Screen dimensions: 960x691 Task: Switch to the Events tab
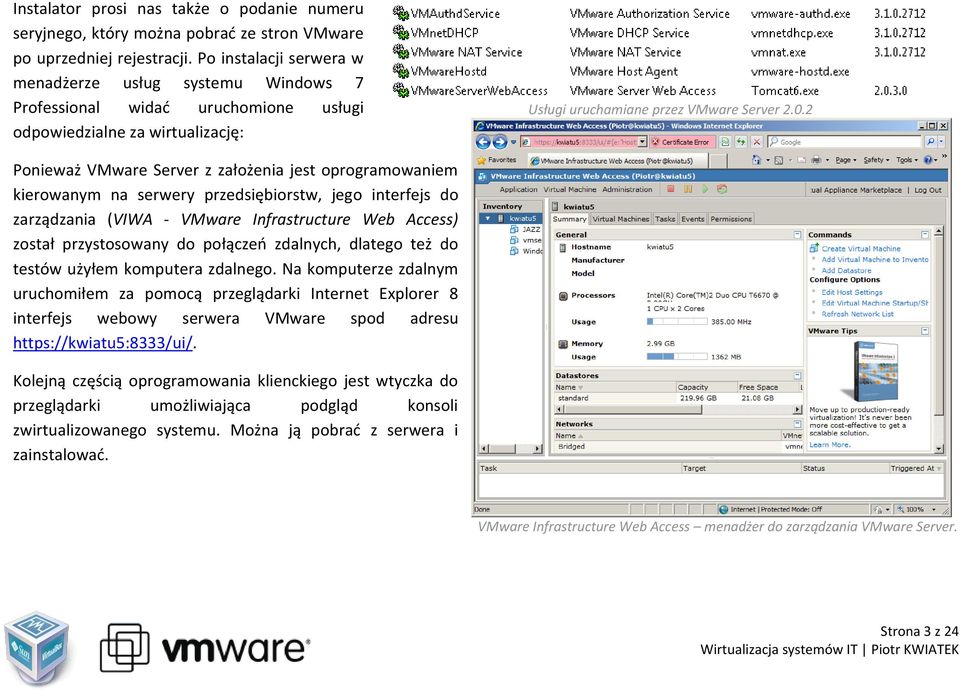(x=692, y=219)
